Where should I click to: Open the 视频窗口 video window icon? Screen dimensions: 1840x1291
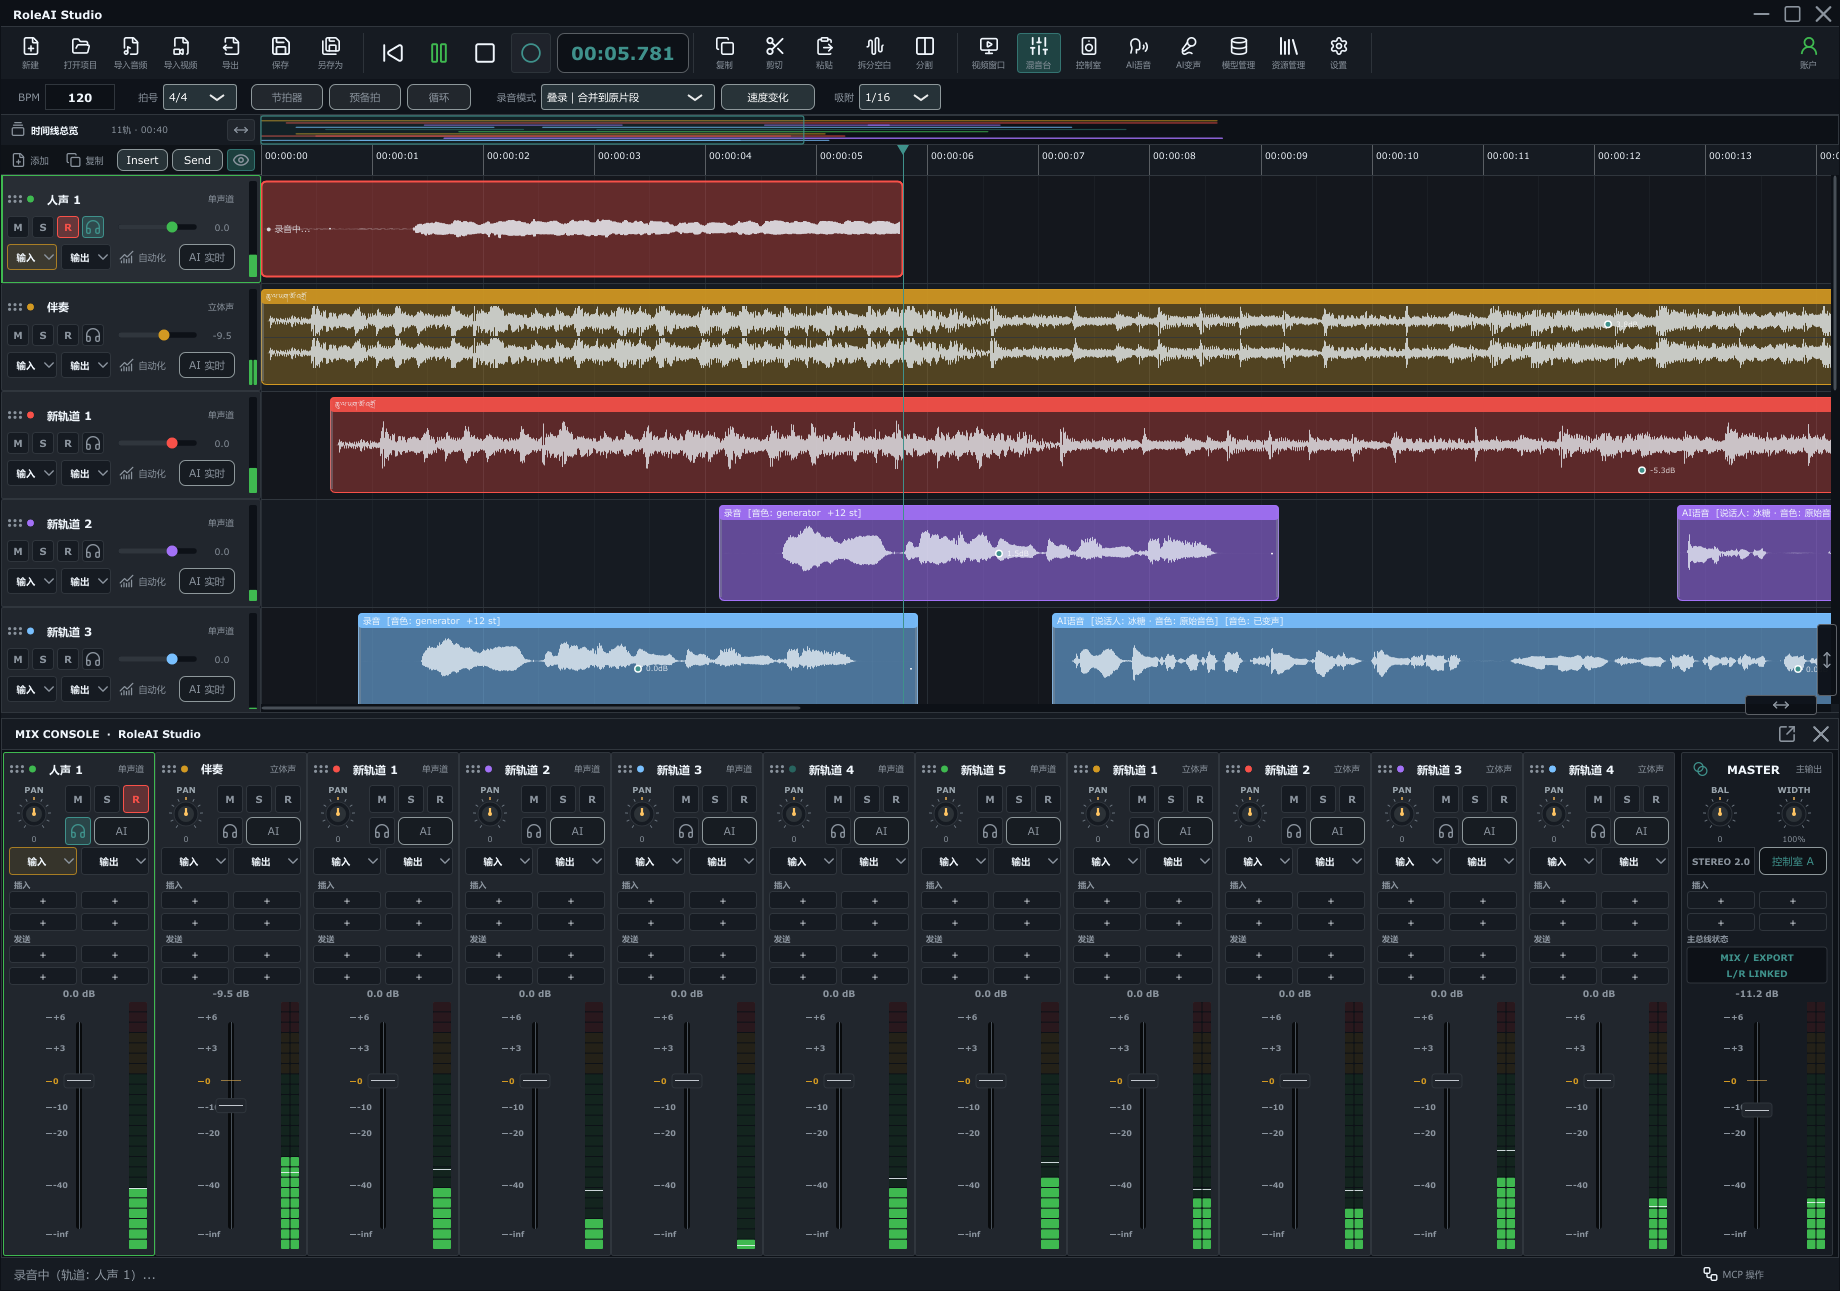pos(989,52)
